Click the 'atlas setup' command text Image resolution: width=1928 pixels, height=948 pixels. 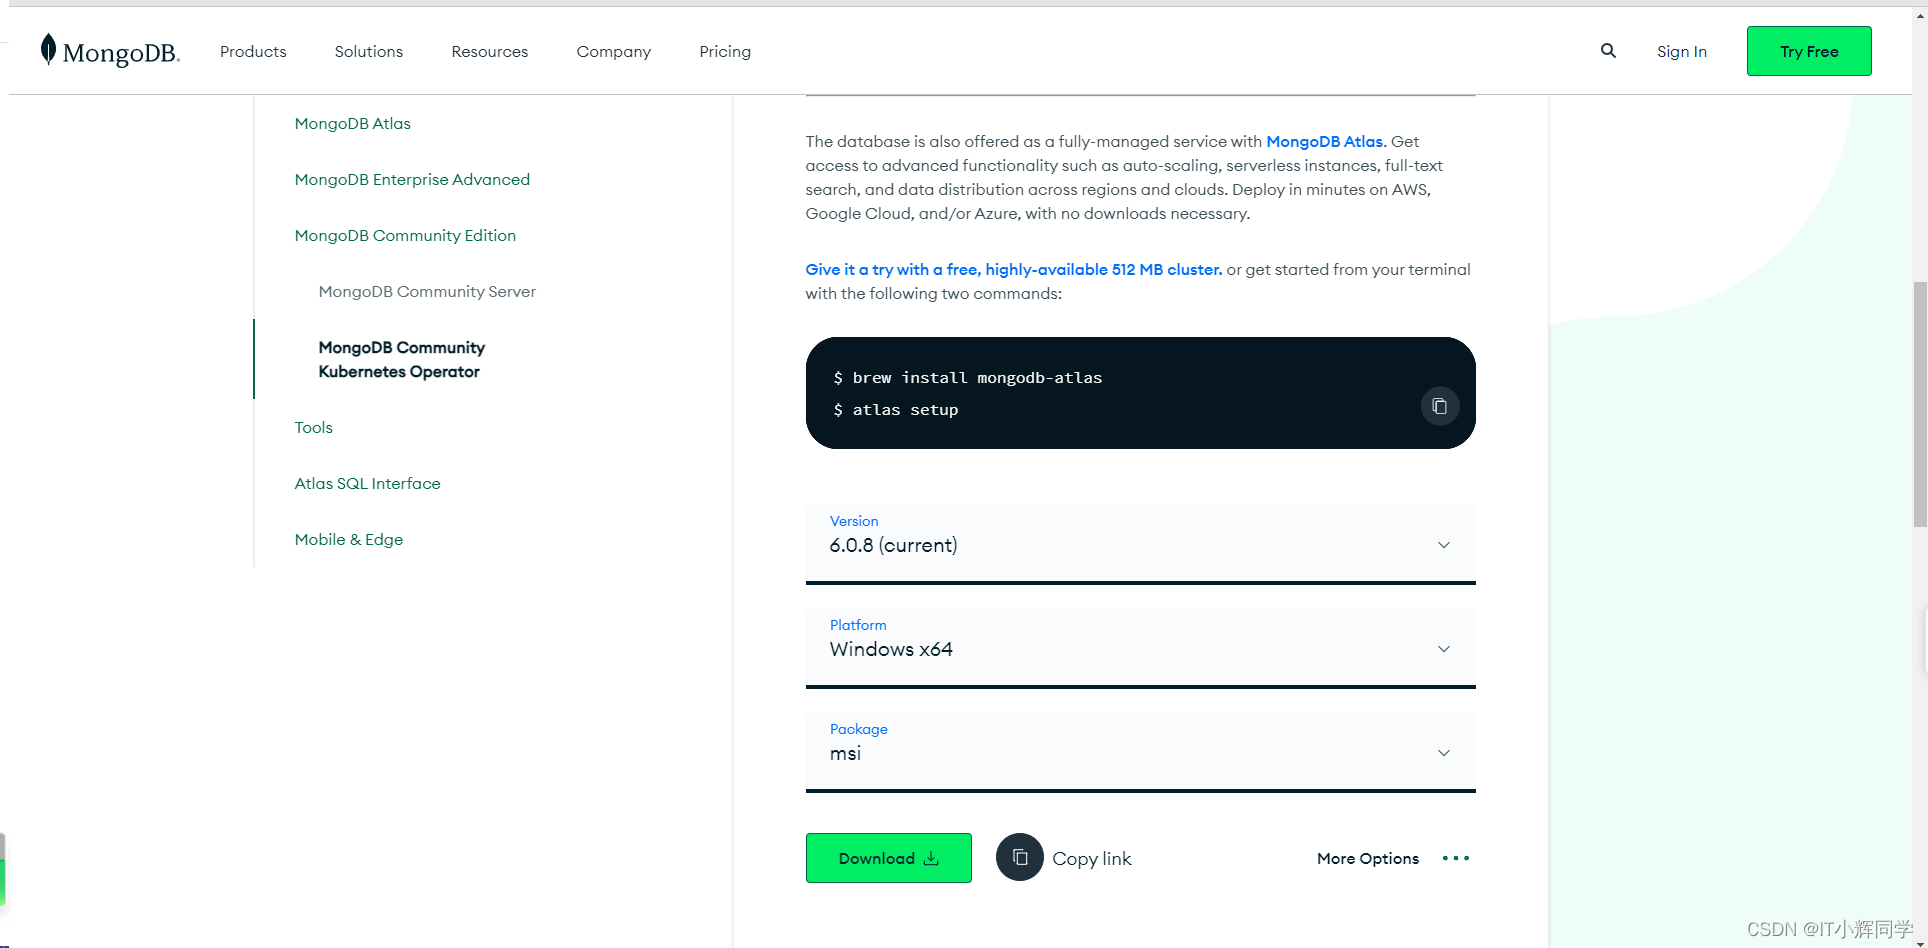[905, 410]
